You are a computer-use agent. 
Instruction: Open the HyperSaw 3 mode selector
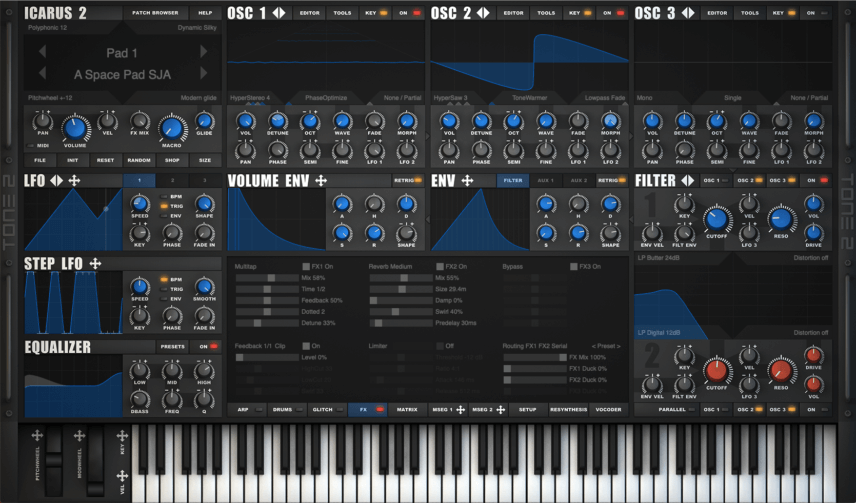(x=451, y=98)
